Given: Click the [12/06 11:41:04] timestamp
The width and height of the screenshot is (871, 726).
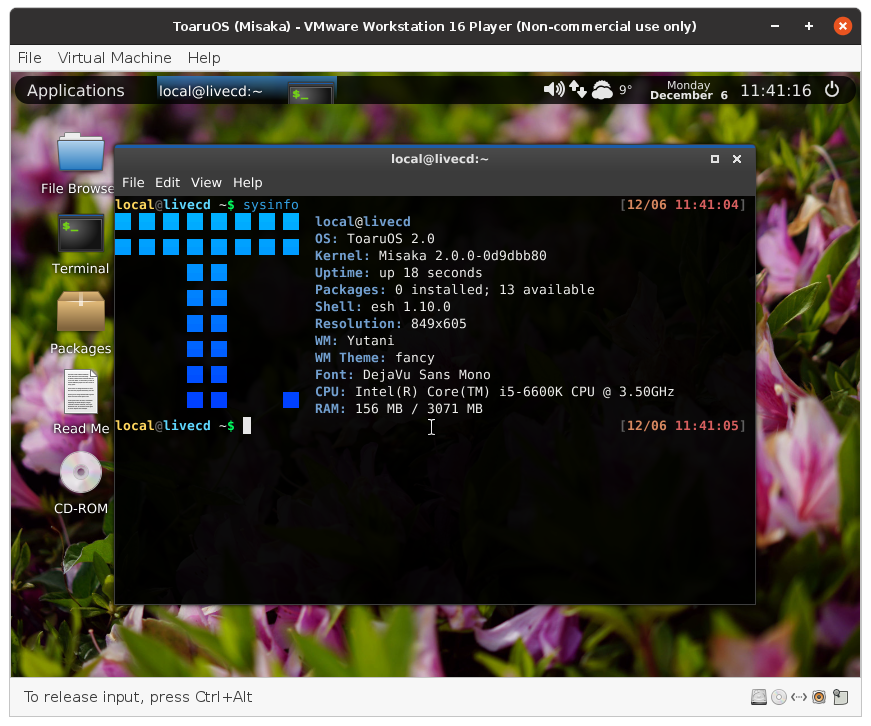Looking at the screenshot, I should 683,205.
